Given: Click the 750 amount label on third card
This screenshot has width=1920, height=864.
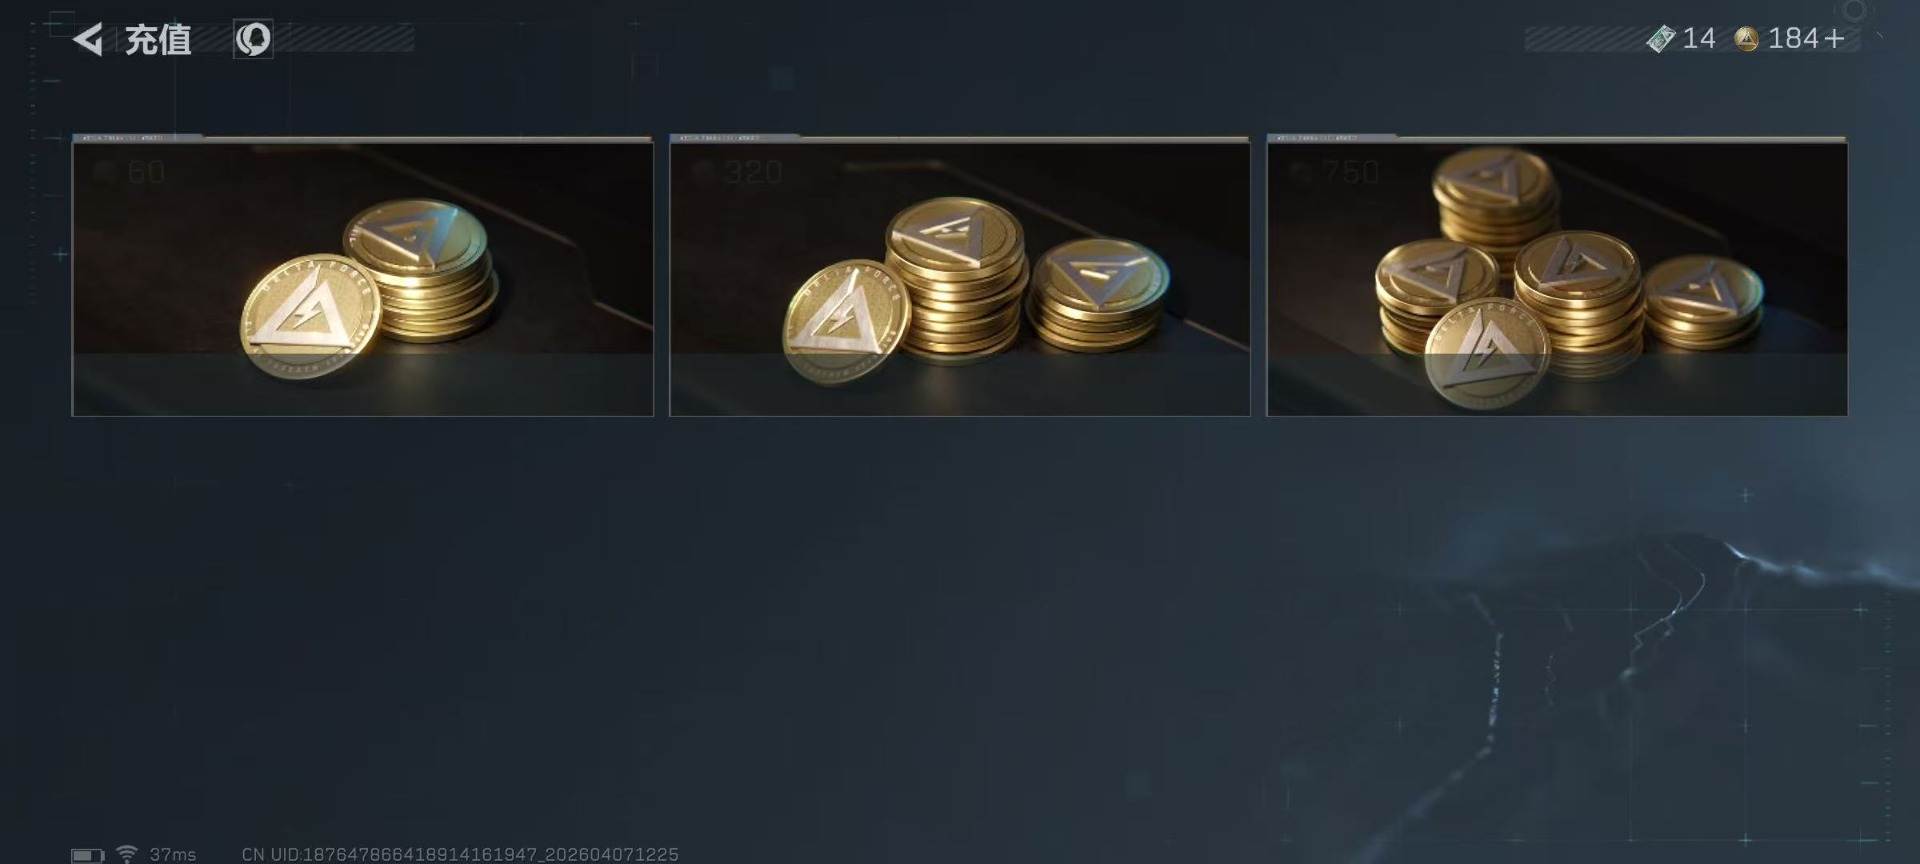Looking at the screenshot, I should point(1350,172).
